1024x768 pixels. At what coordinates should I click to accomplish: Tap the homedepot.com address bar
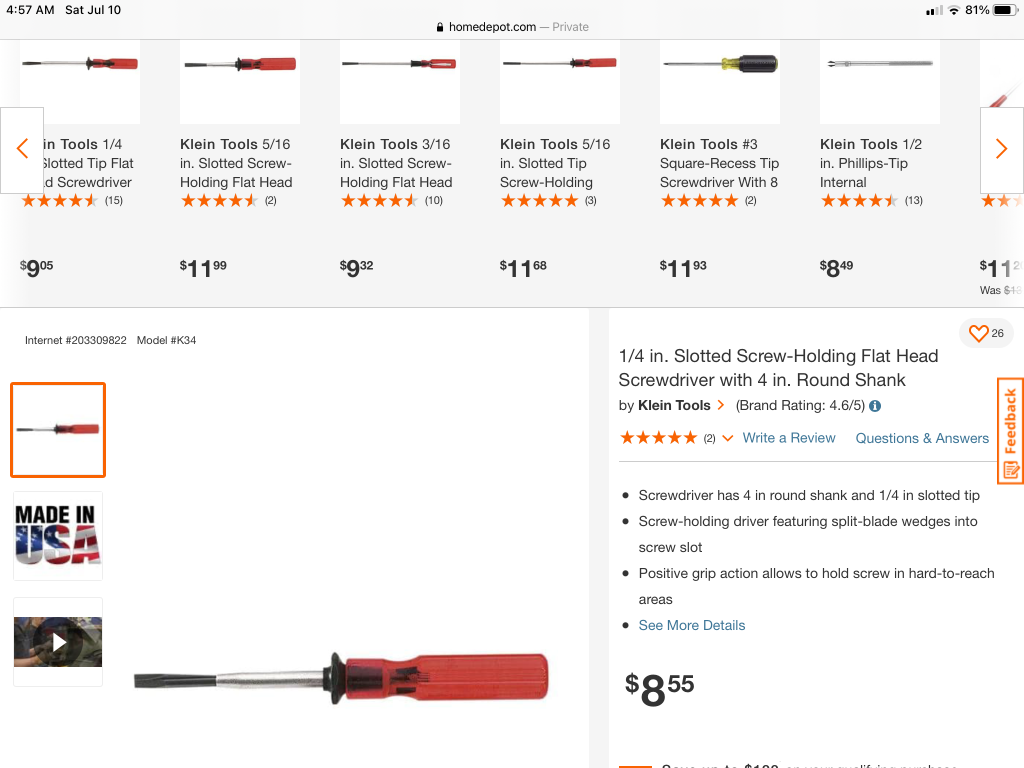512,27
